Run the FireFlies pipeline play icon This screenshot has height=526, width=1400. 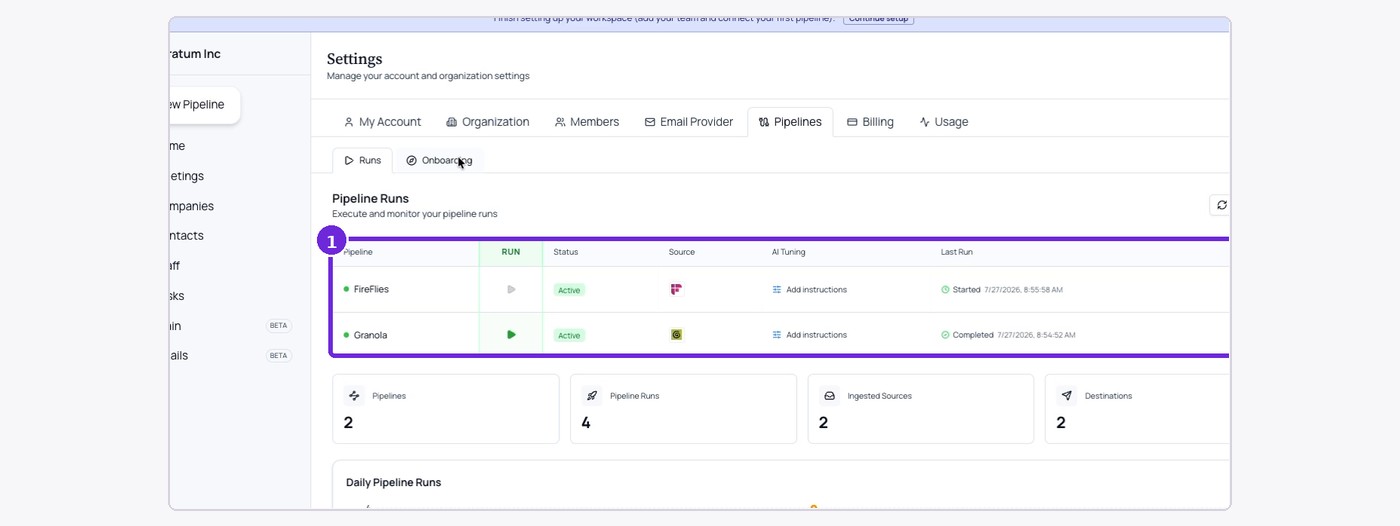point(511,289)
